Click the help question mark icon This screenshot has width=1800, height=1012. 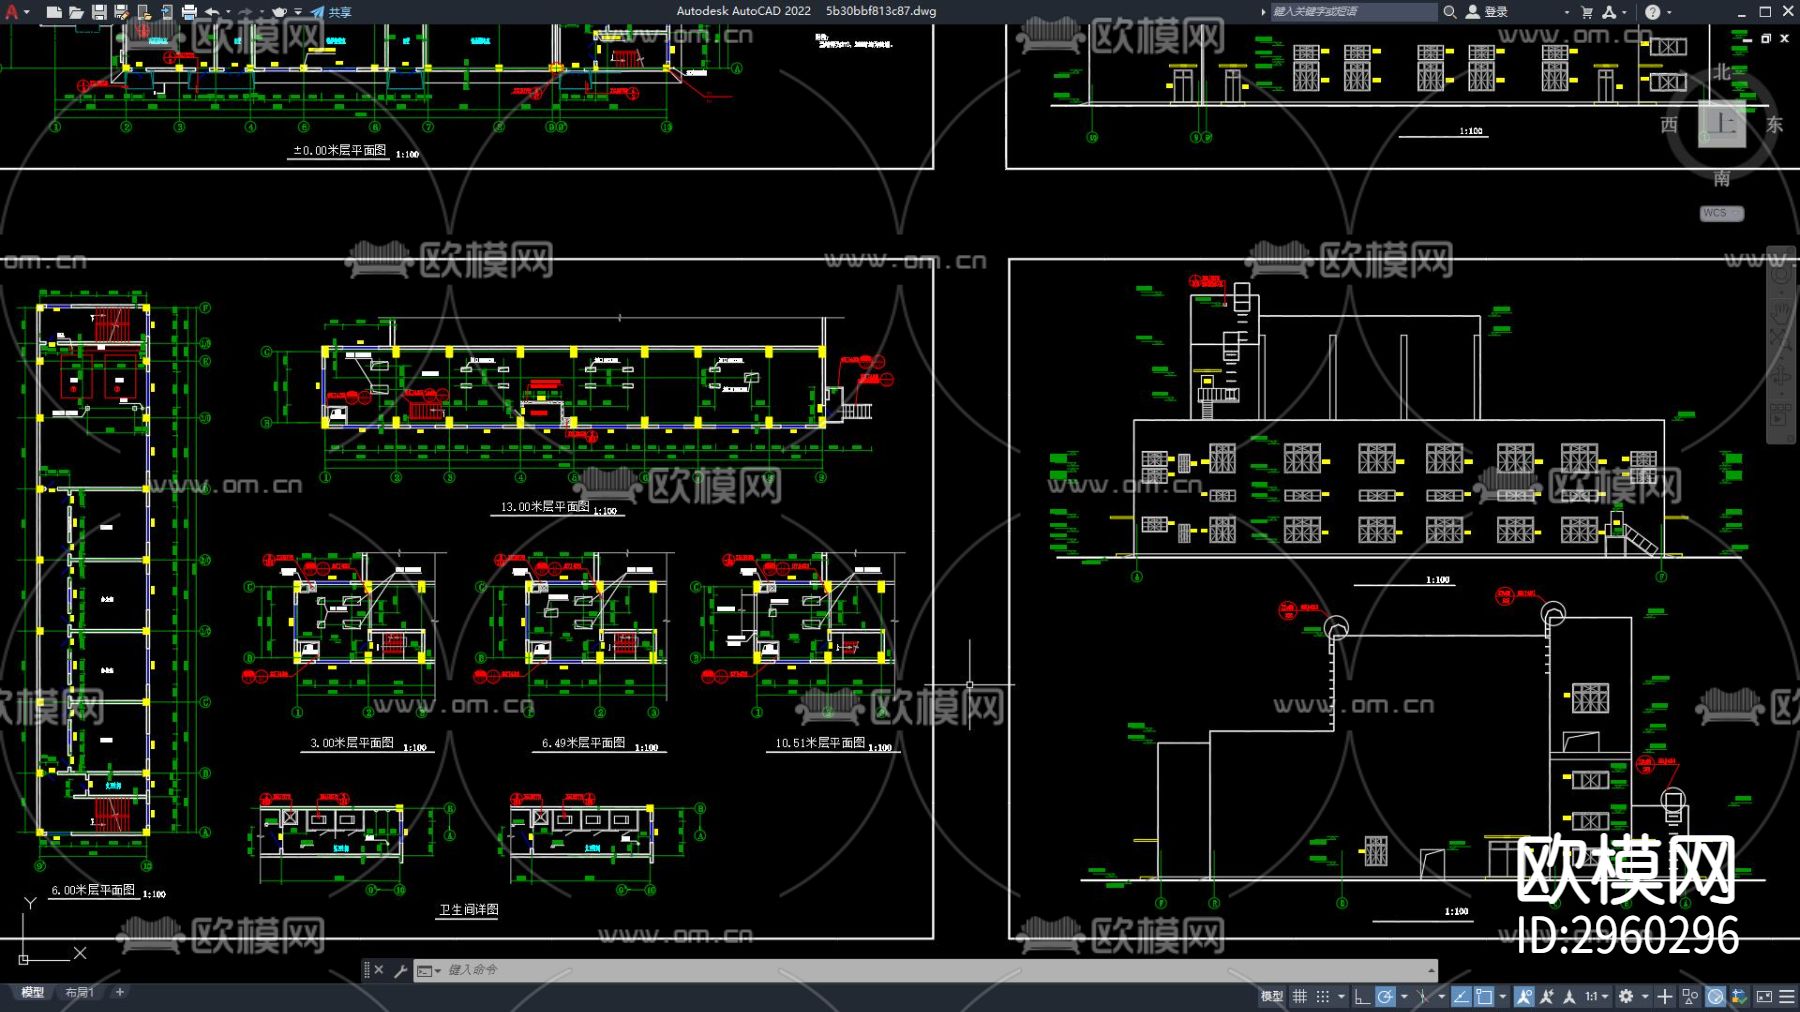1652,12
